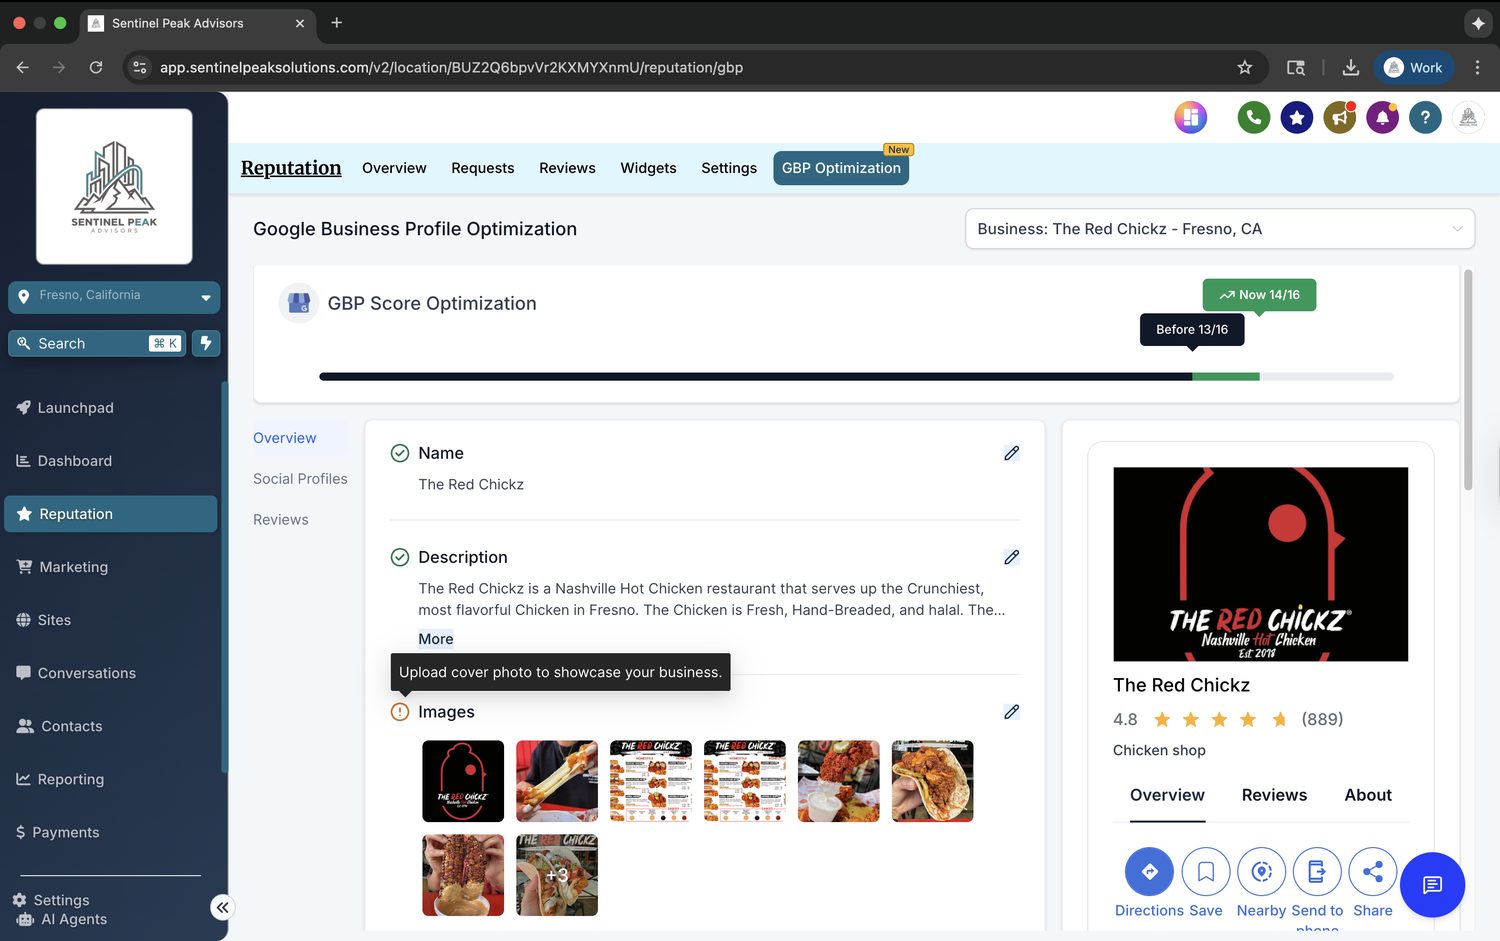Open the Widgets tab
Viewport: 1500px width, 941px height.
[x=648, y=168]
